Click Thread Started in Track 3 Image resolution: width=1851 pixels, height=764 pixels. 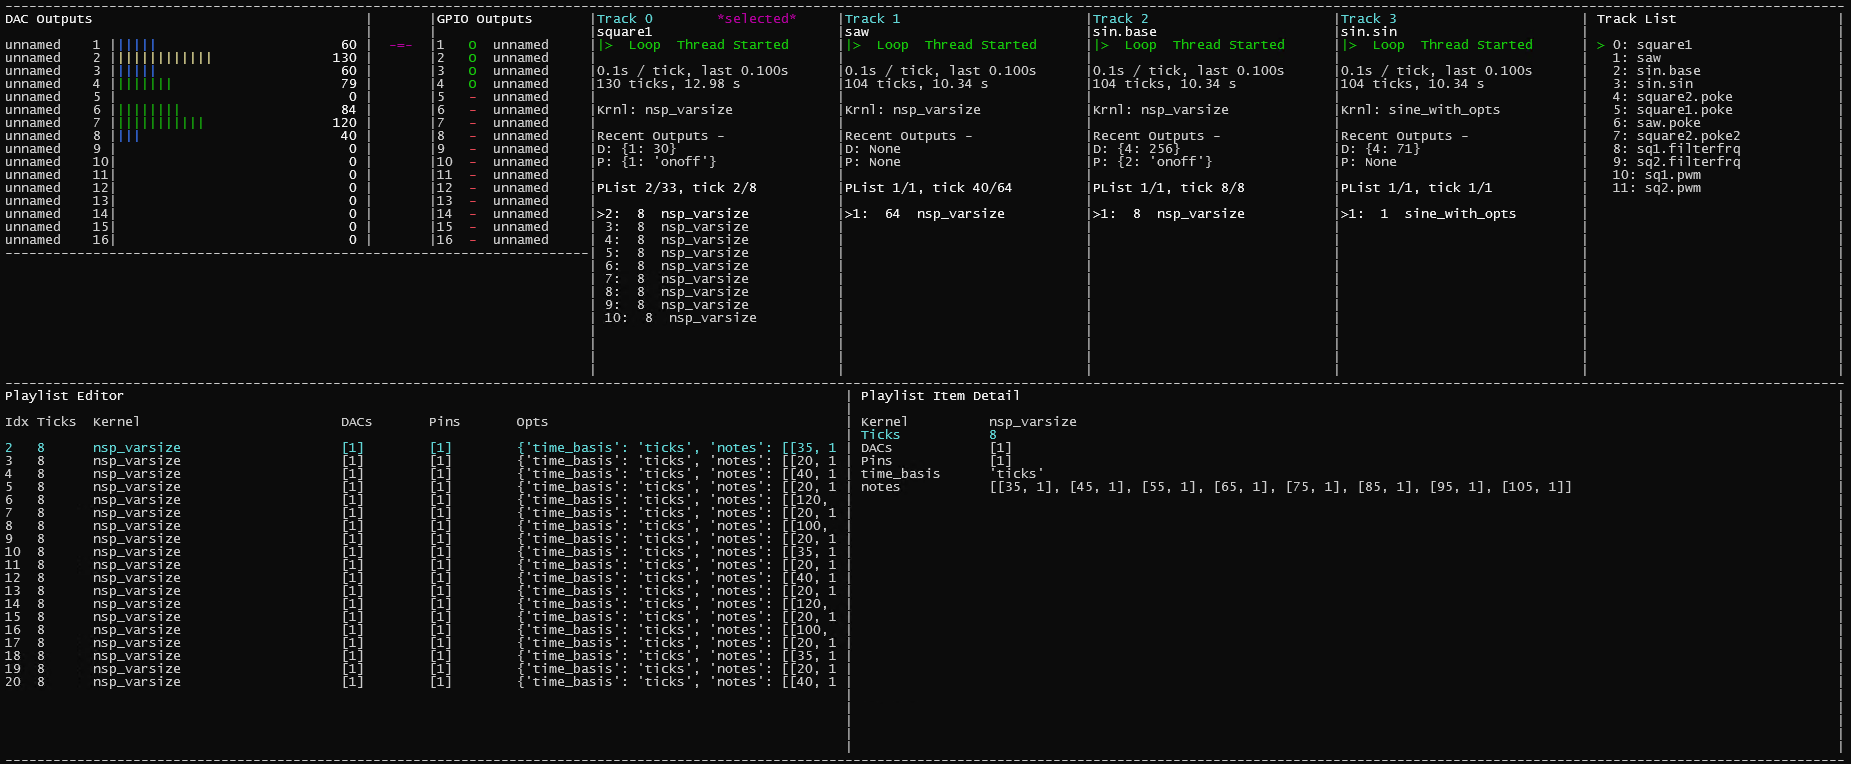1476,45
